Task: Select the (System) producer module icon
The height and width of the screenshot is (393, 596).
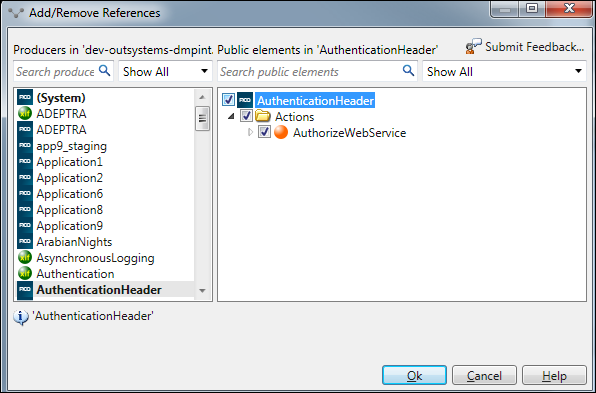Action: [x=25, y=98]
